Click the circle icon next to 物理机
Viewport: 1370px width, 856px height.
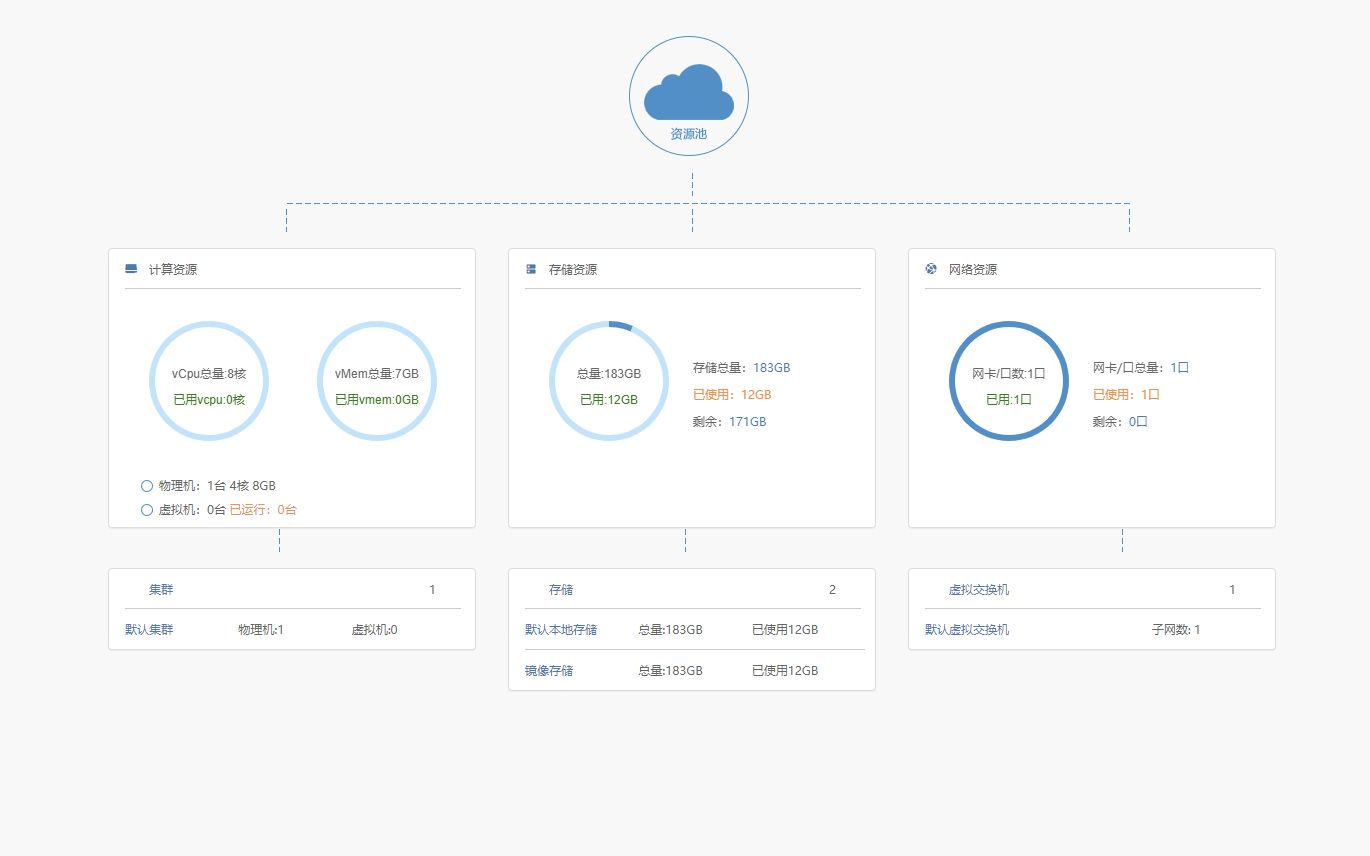[x=147, y=486]
